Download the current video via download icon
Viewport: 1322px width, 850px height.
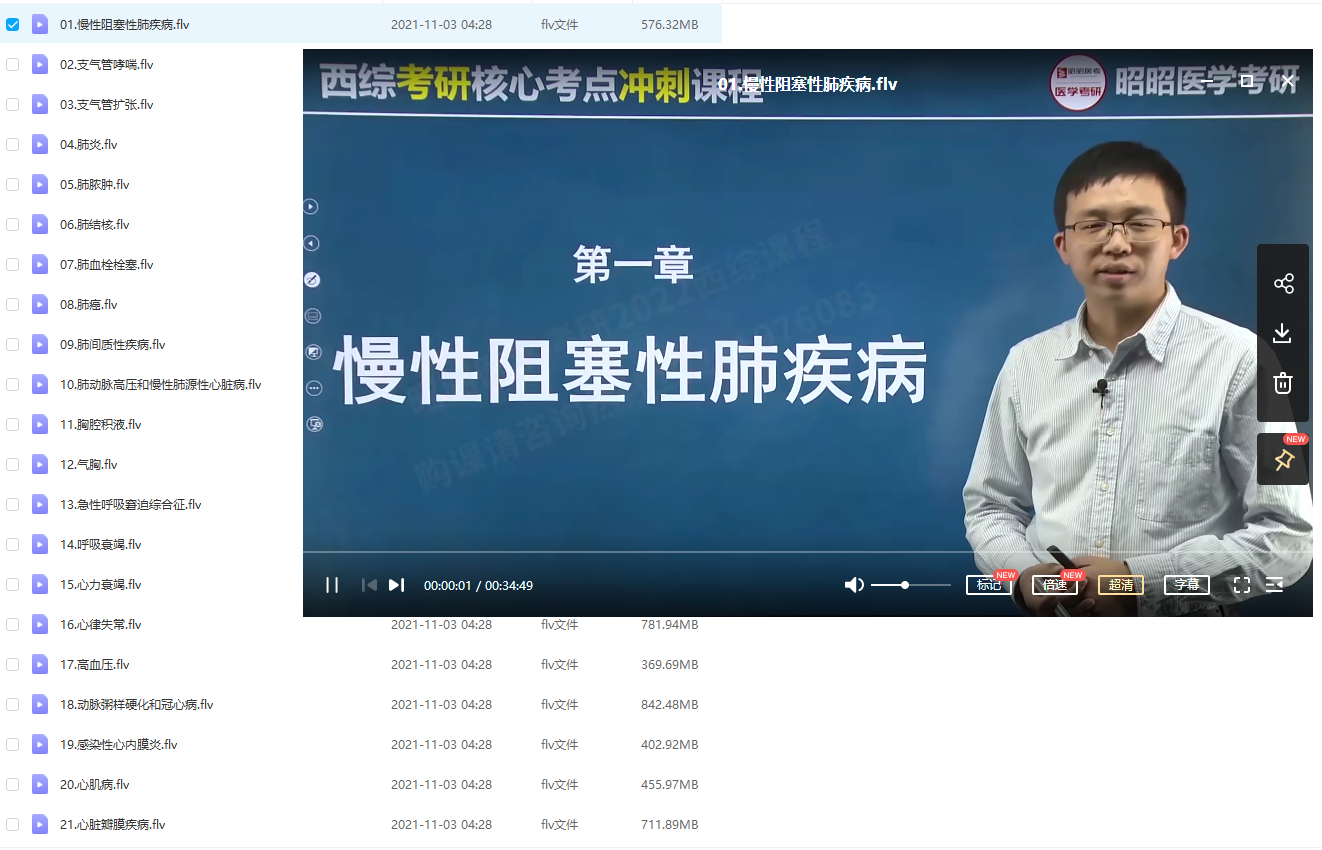point(1283,333)
